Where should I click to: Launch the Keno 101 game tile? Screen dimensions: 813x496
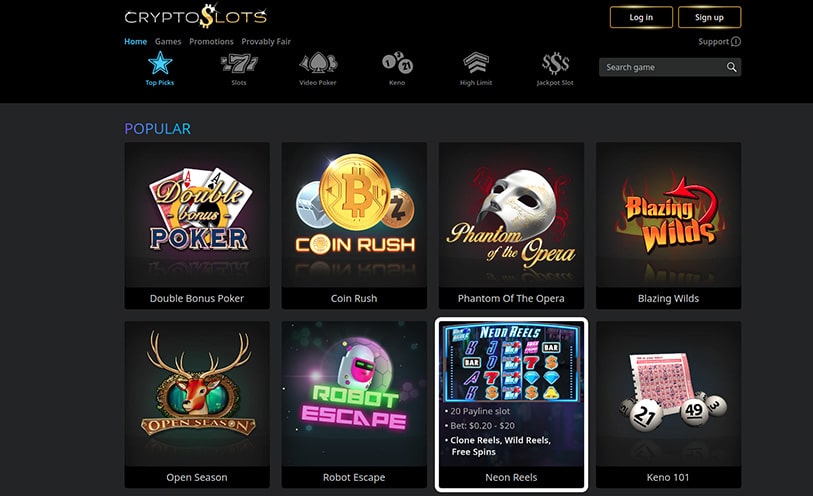pyautogui.click(x=668, y=404)
